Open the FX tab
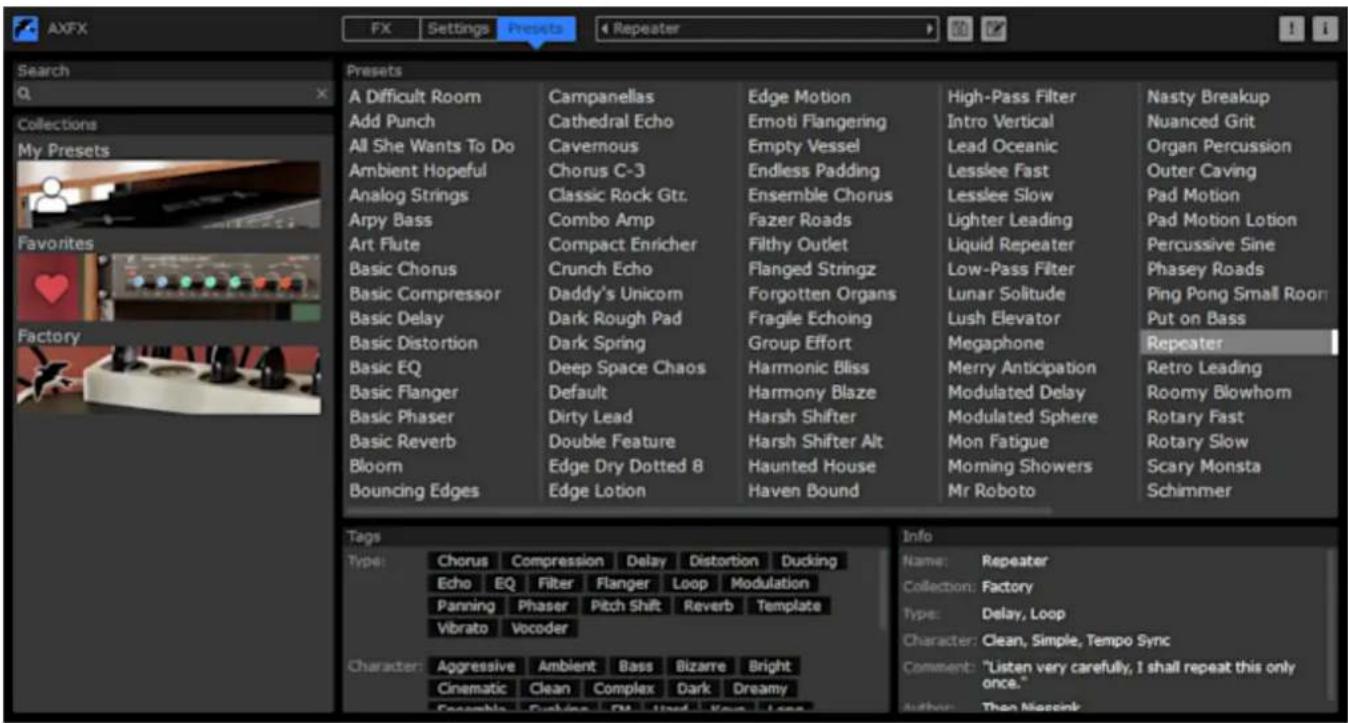Screen dimensions: 1348x723 [381, 29]
